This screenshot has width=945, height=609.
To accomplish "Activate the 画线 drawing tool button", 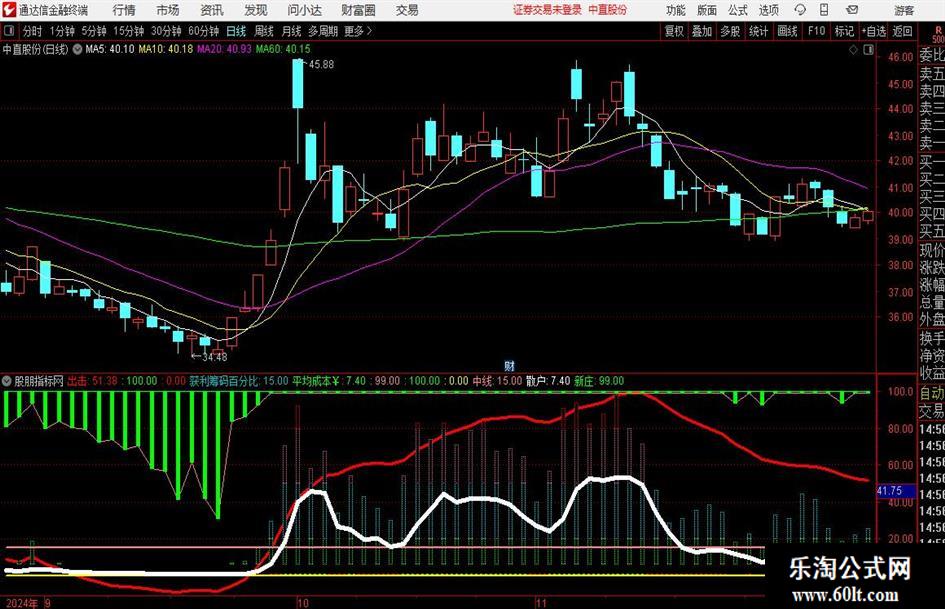I will (x=788, y=31).
